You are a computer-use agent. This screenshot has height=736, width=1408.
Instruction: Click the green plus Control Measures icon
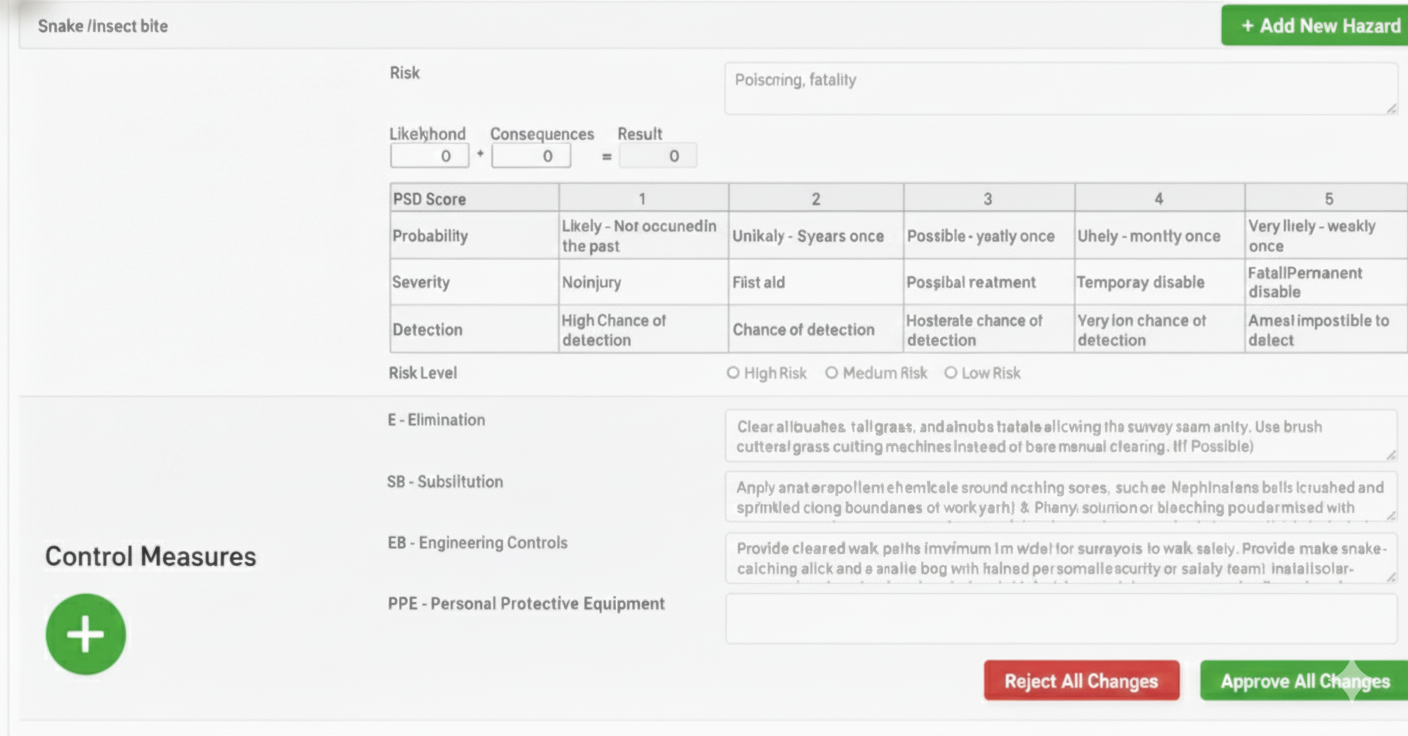pyautogui.click(x=86, y=634)
